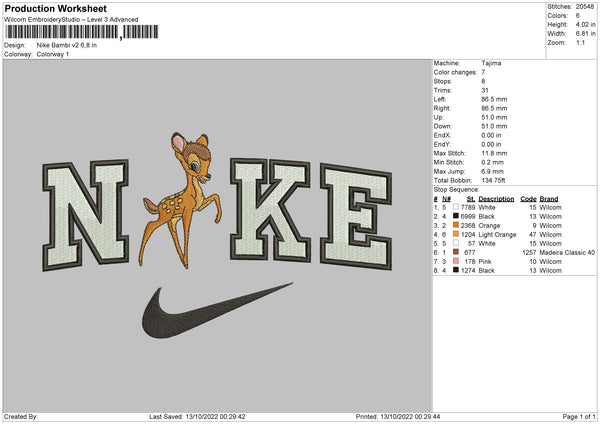Click the Right value 86.5 mm
The image size is (600, 424).
click(x=494, y=108)
